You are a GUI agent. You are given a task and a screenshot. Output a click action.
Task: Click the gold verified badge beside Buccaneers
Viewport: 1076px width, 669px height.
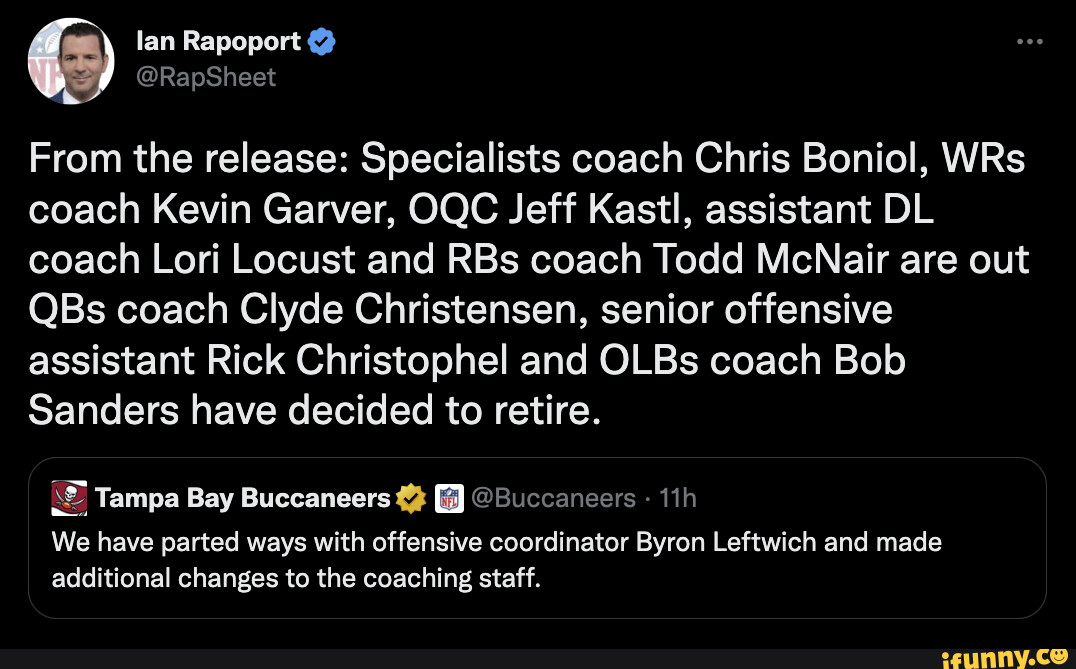pos(411,498)
